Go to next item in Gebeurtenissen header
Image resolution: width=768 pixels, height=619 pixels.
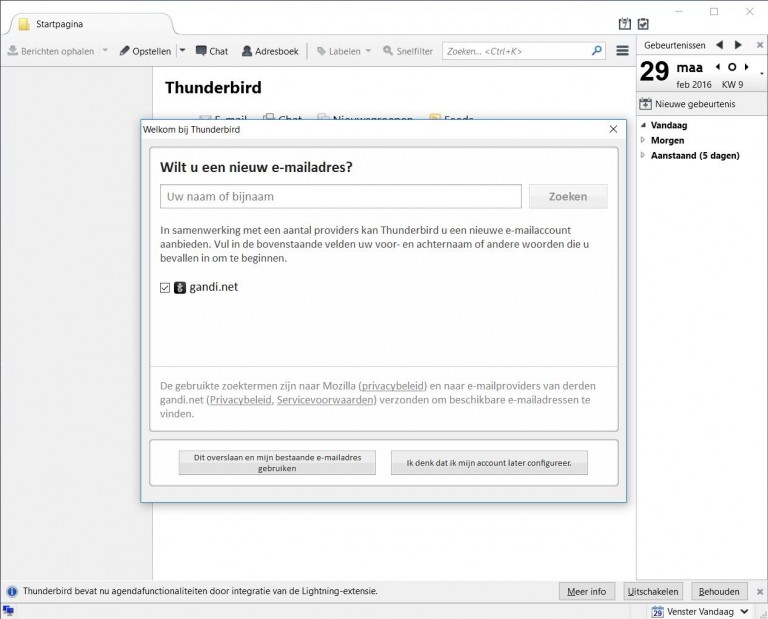click(738, 45)
